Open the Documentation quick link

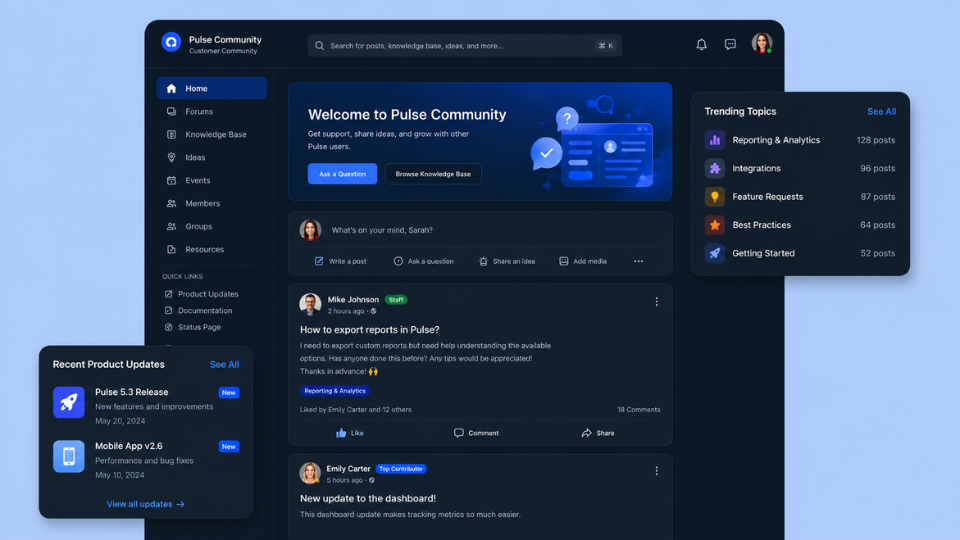click(x=199, y=310)
